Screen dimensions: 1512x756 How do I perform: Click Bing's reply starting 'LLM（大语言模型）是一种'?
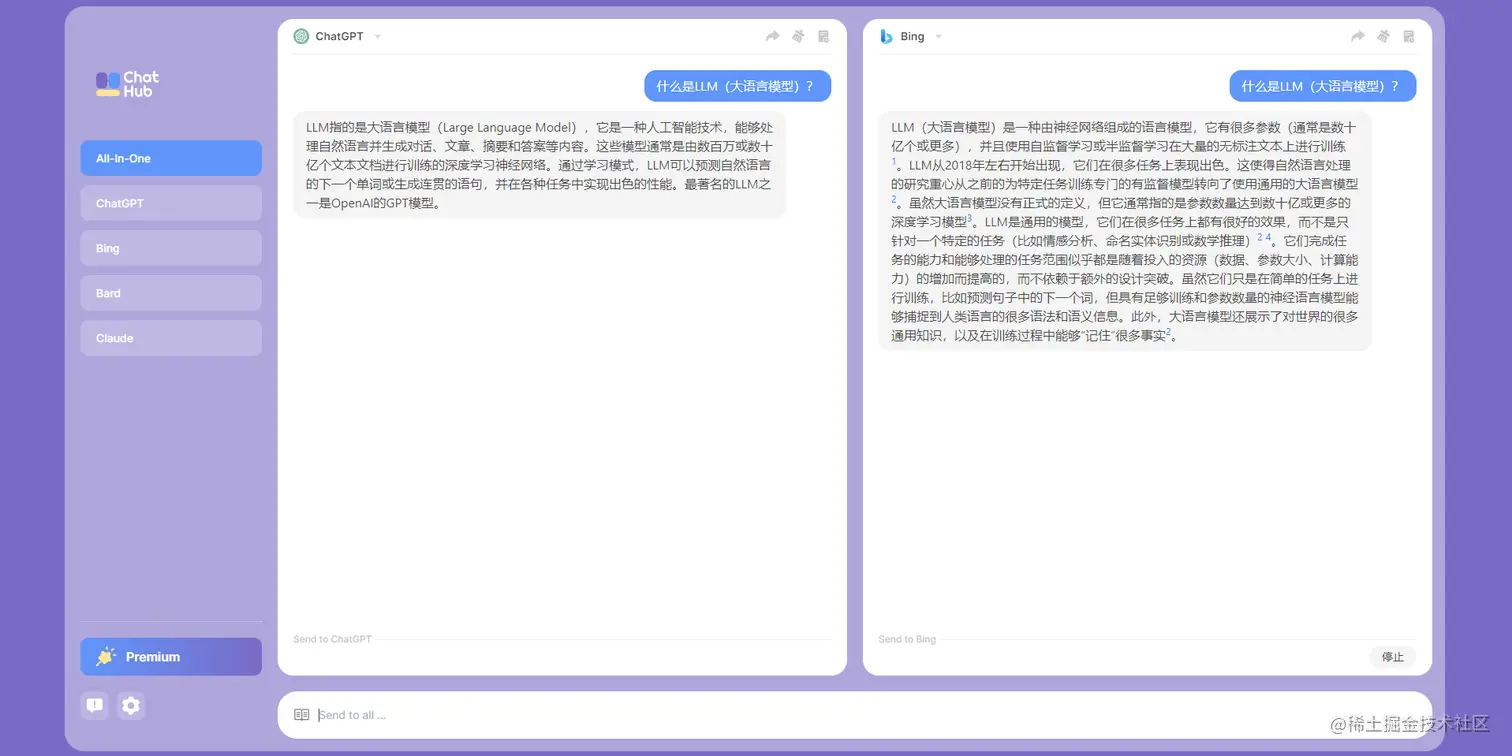pyautogui.click(x=1124, y=231)
